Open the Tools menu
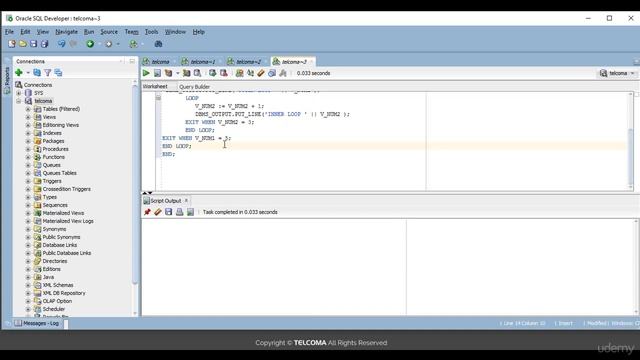Image resolution: width=640 pixels, height=360 pixels. click(x=151, y=32)
